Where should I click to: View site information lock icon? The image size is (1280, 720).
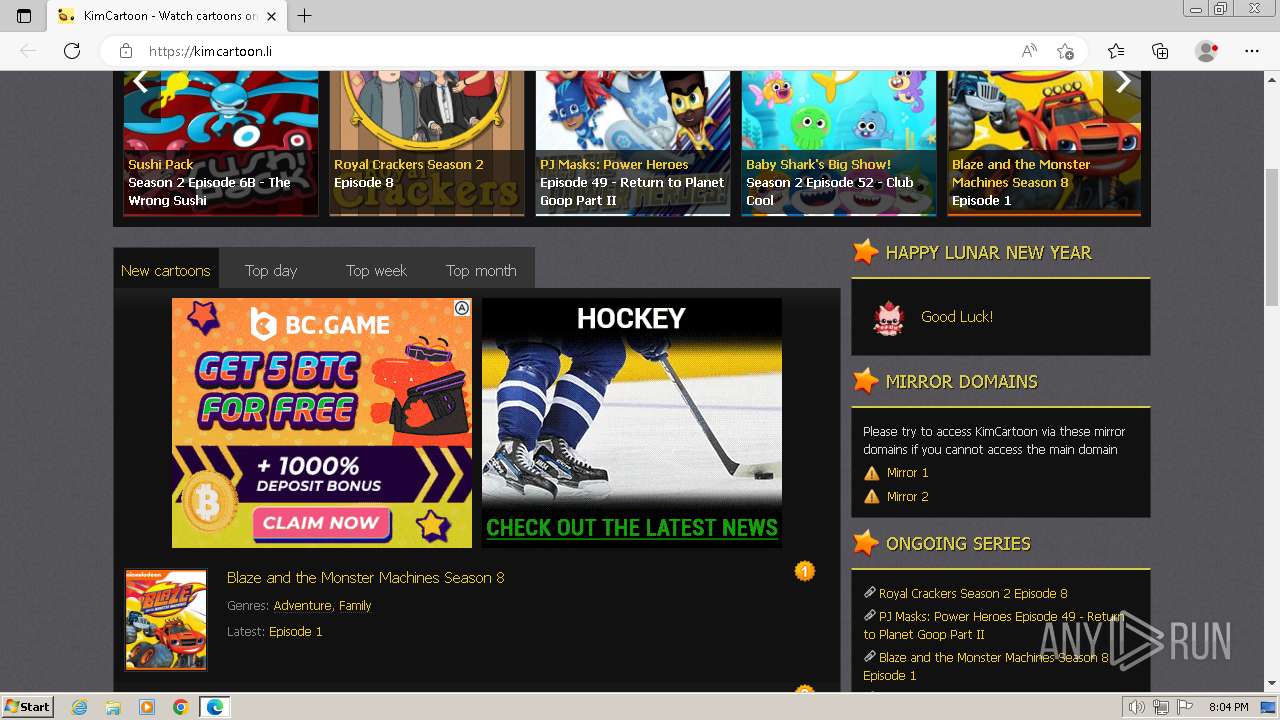point(126,51)
